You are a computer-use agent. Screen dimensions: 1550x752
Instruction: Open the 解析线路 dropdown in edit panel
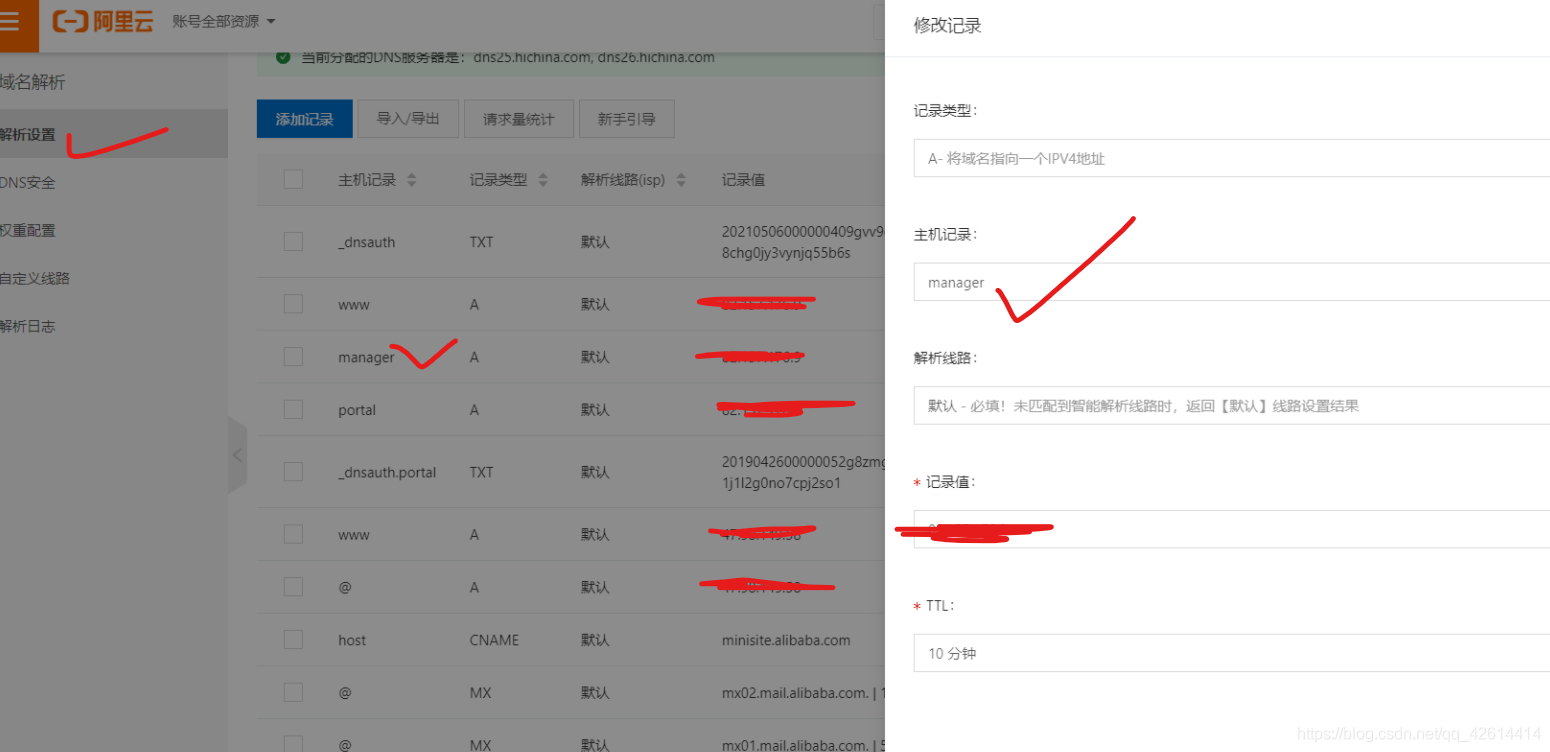1231,406
